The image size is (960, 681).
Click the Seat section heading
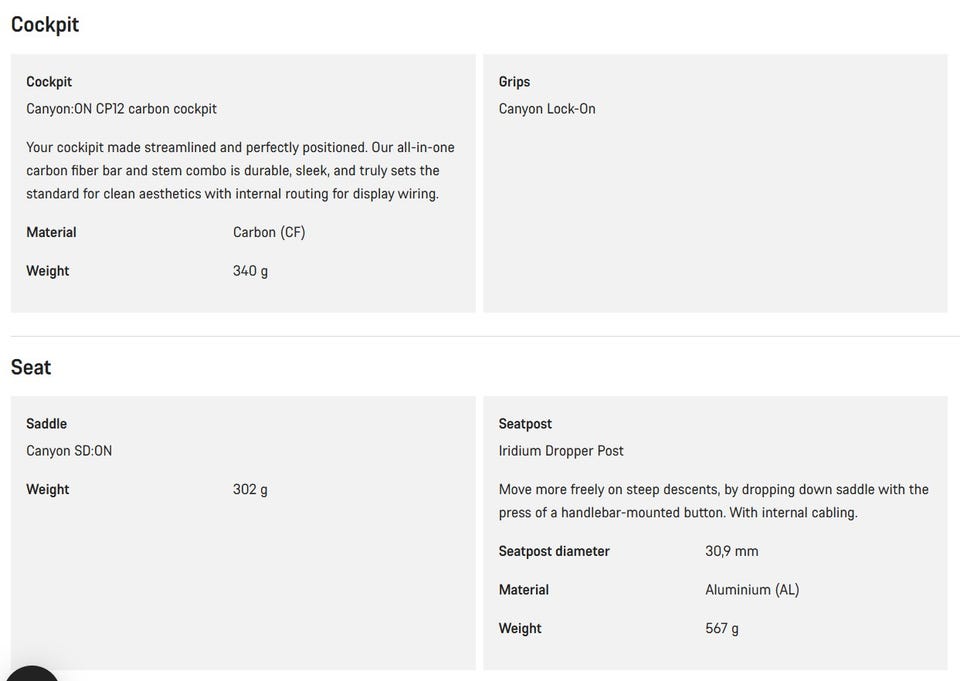coord(31,367)
